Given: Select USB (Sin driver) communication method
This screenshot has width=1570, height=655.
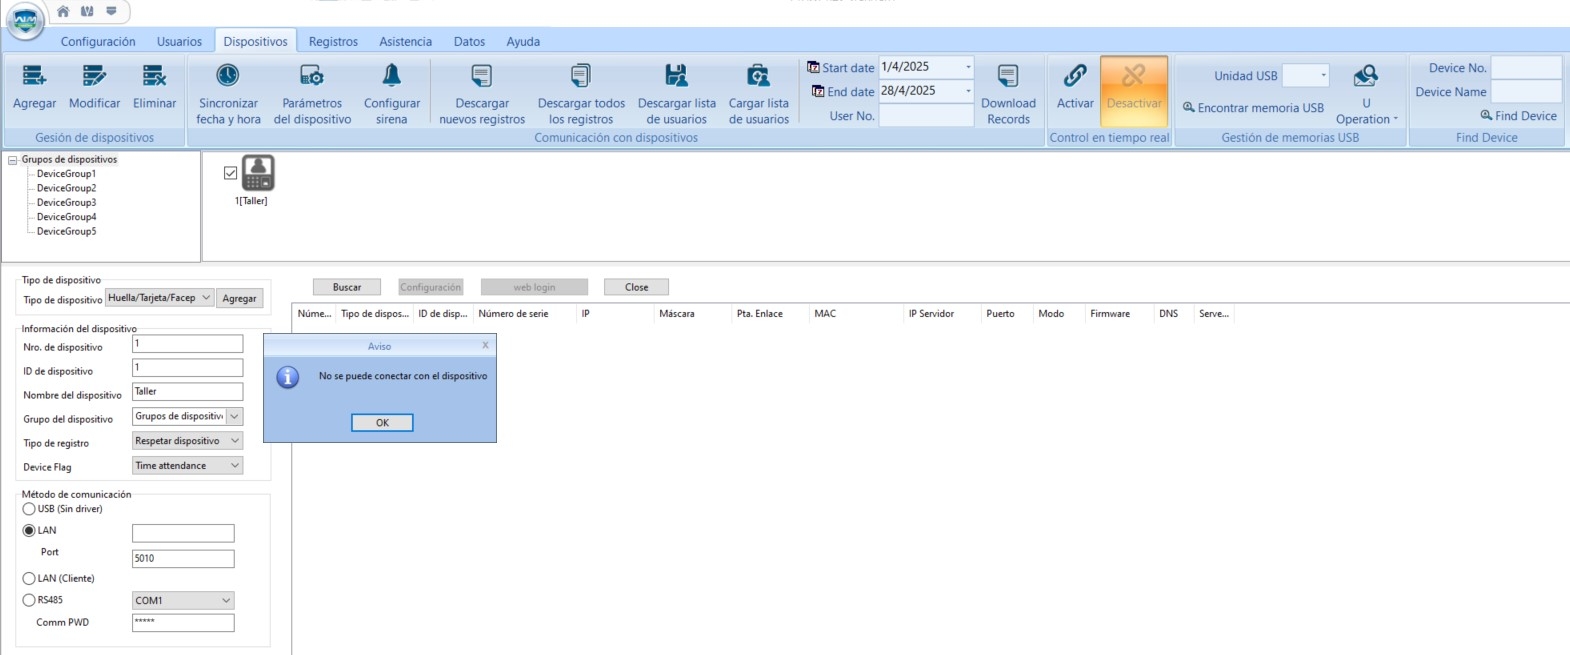Looking at the screenshot, I should coord(29,509).
